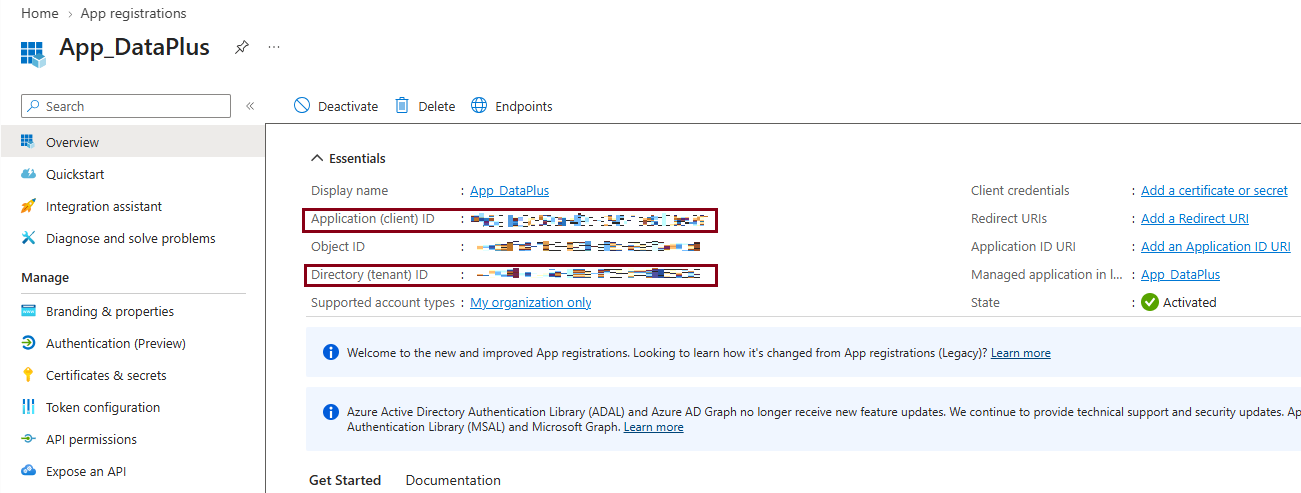
Task: Click the Endpoints button label
Action: (x=524, y=106)
